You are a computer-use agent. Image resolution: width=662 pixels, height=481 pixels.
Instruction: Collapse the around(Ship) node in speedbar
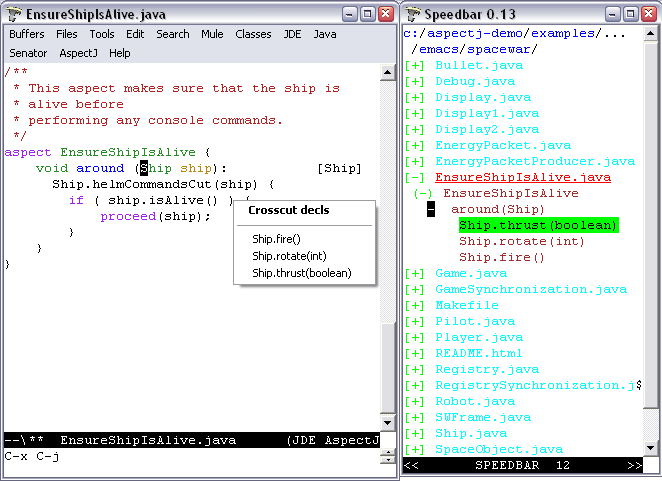pyautogui.click(x=431, y=210)
